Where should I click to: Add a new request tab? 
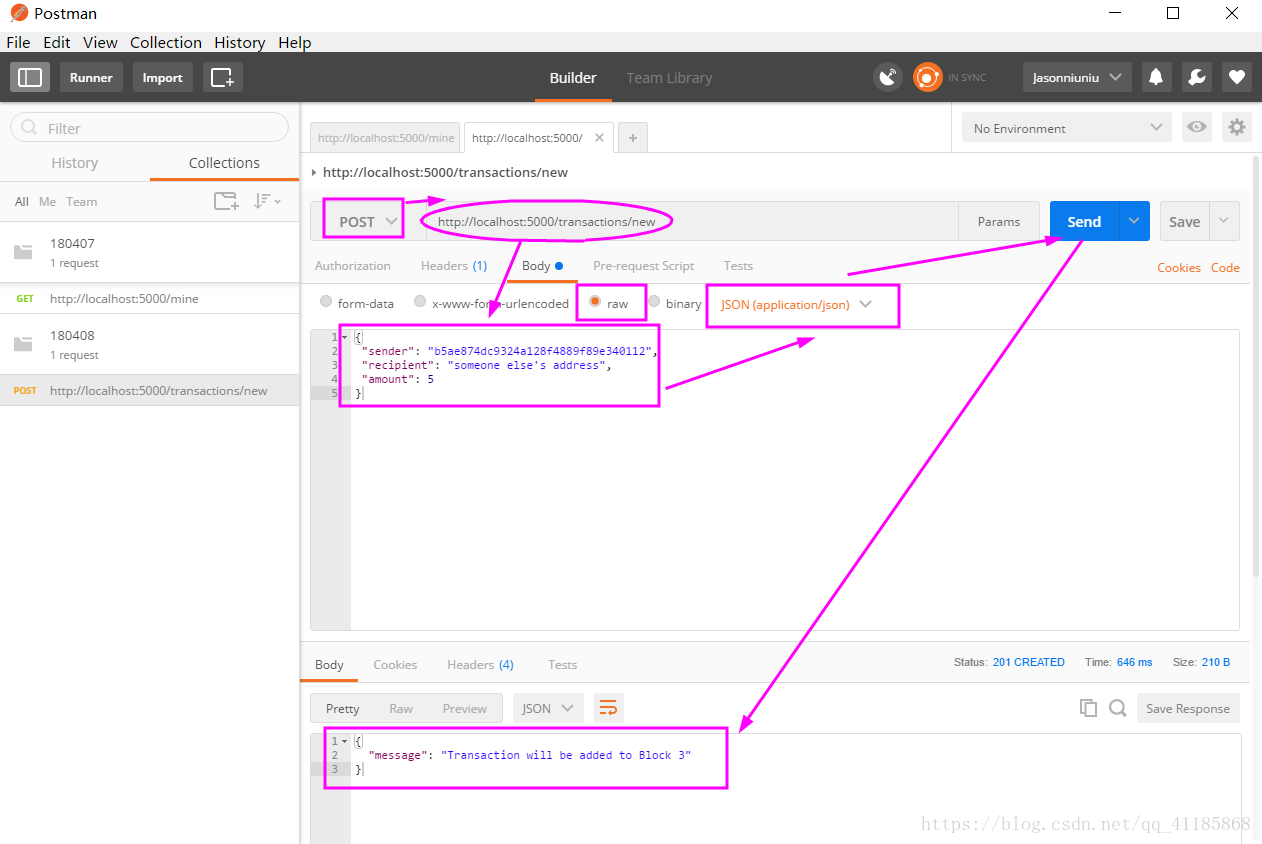tap(632, 138)
